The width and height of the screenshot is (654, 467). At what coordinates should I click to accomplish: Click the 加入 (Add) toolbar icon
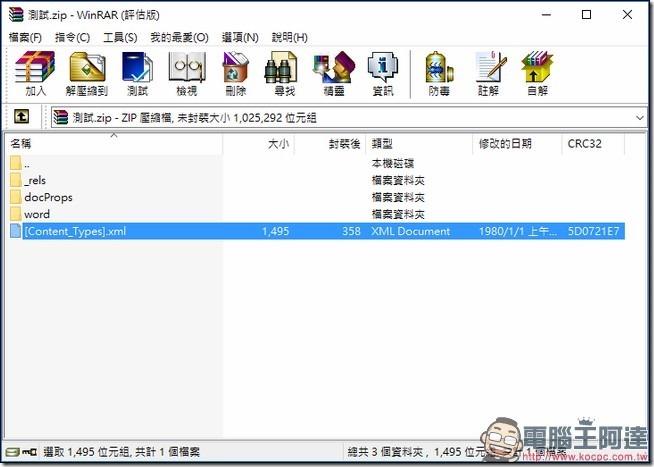coord(35,73)
